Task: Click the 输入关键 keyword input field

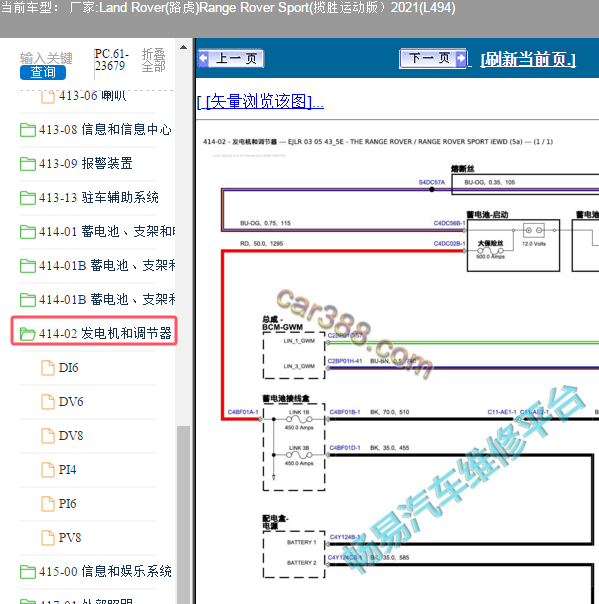Action: 46,58
